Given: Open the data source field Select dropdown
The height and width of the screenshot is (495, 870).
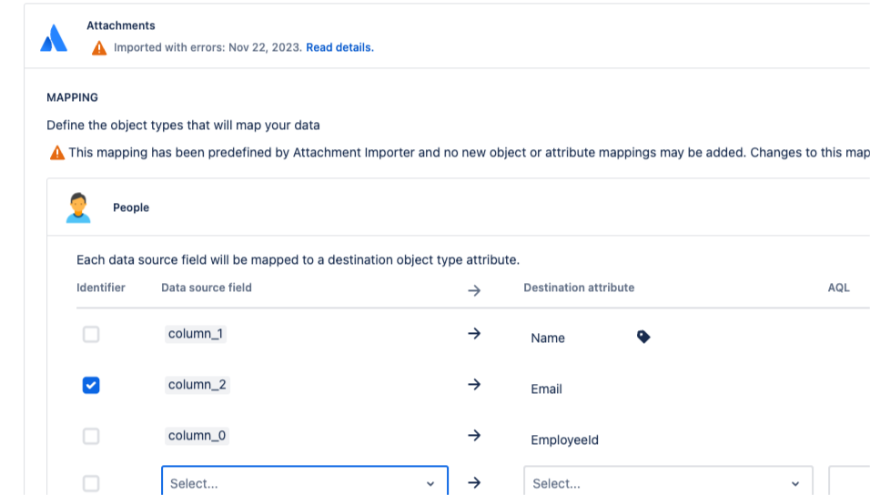Looking at the screenshot, I should (304, 483).
